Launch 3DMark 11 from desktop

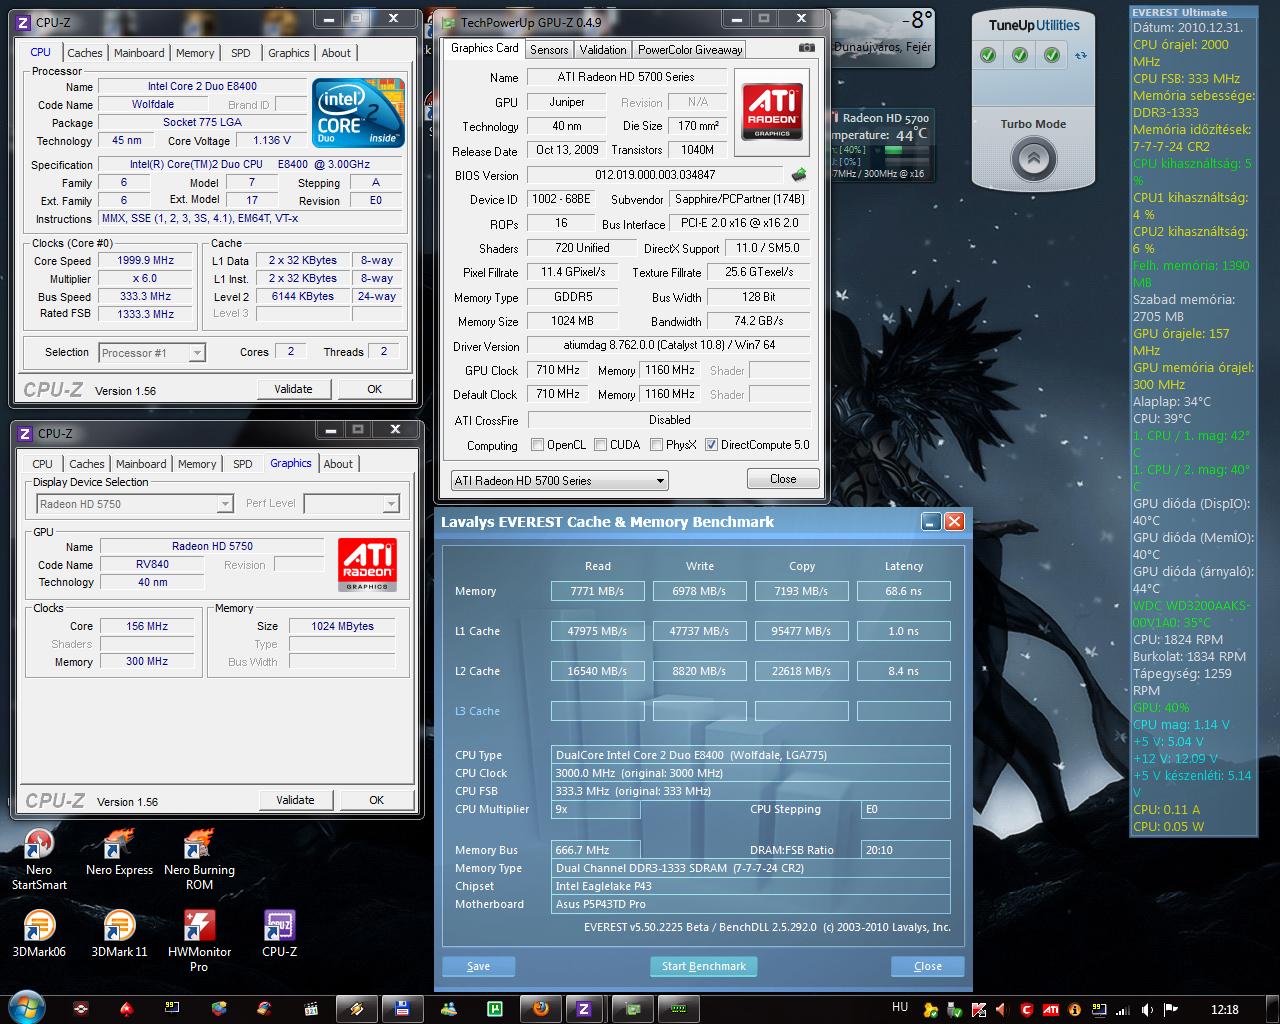pos(119,932)
